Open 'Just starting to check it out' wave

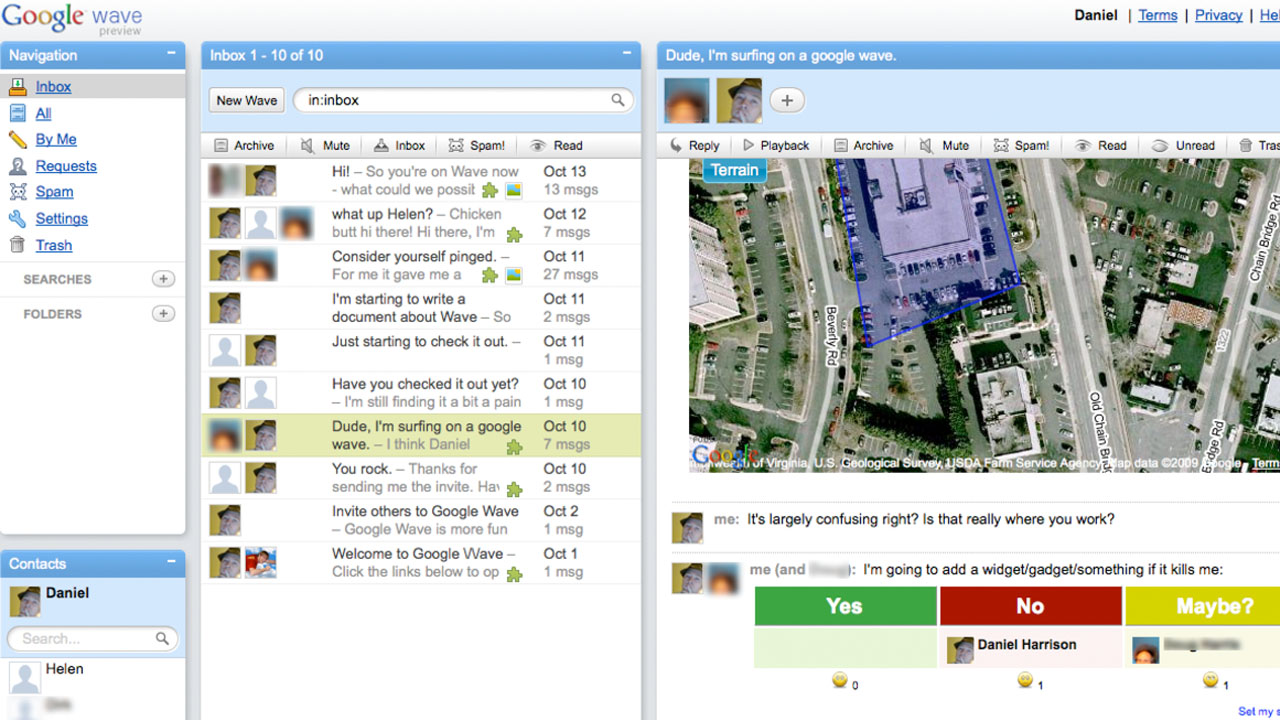click(421, 350)
